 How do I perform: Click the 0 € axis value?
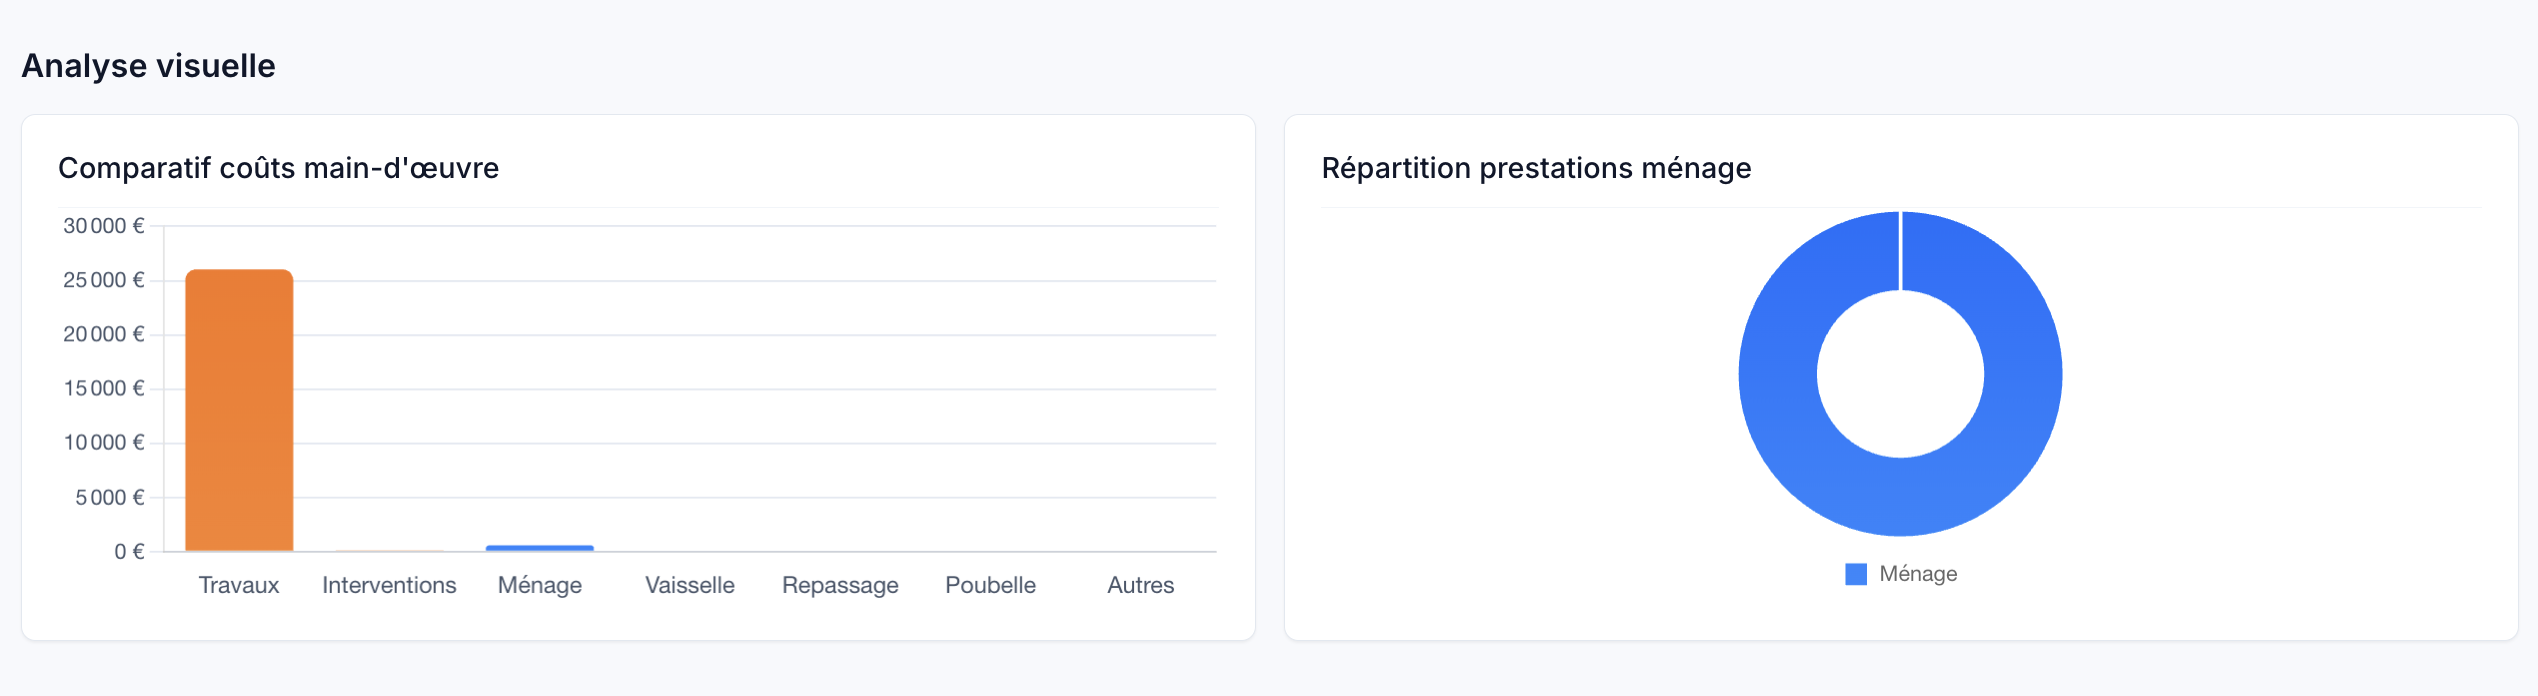click(x=129, y=551)
